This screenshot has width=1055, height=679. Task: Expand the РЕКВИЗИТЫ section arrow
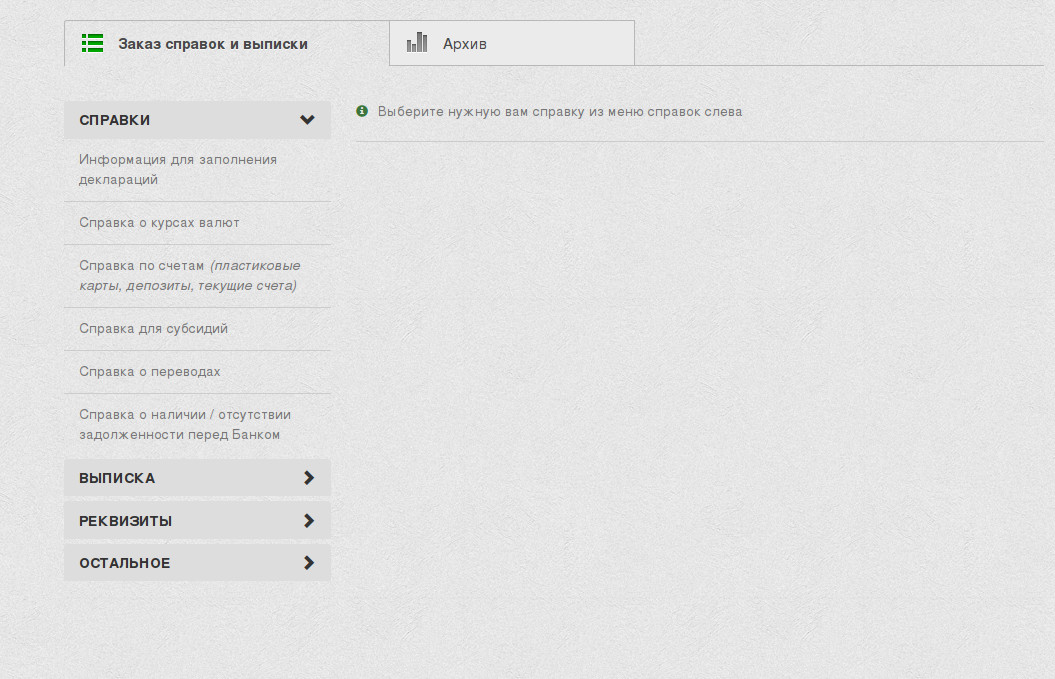click(309, 521)
